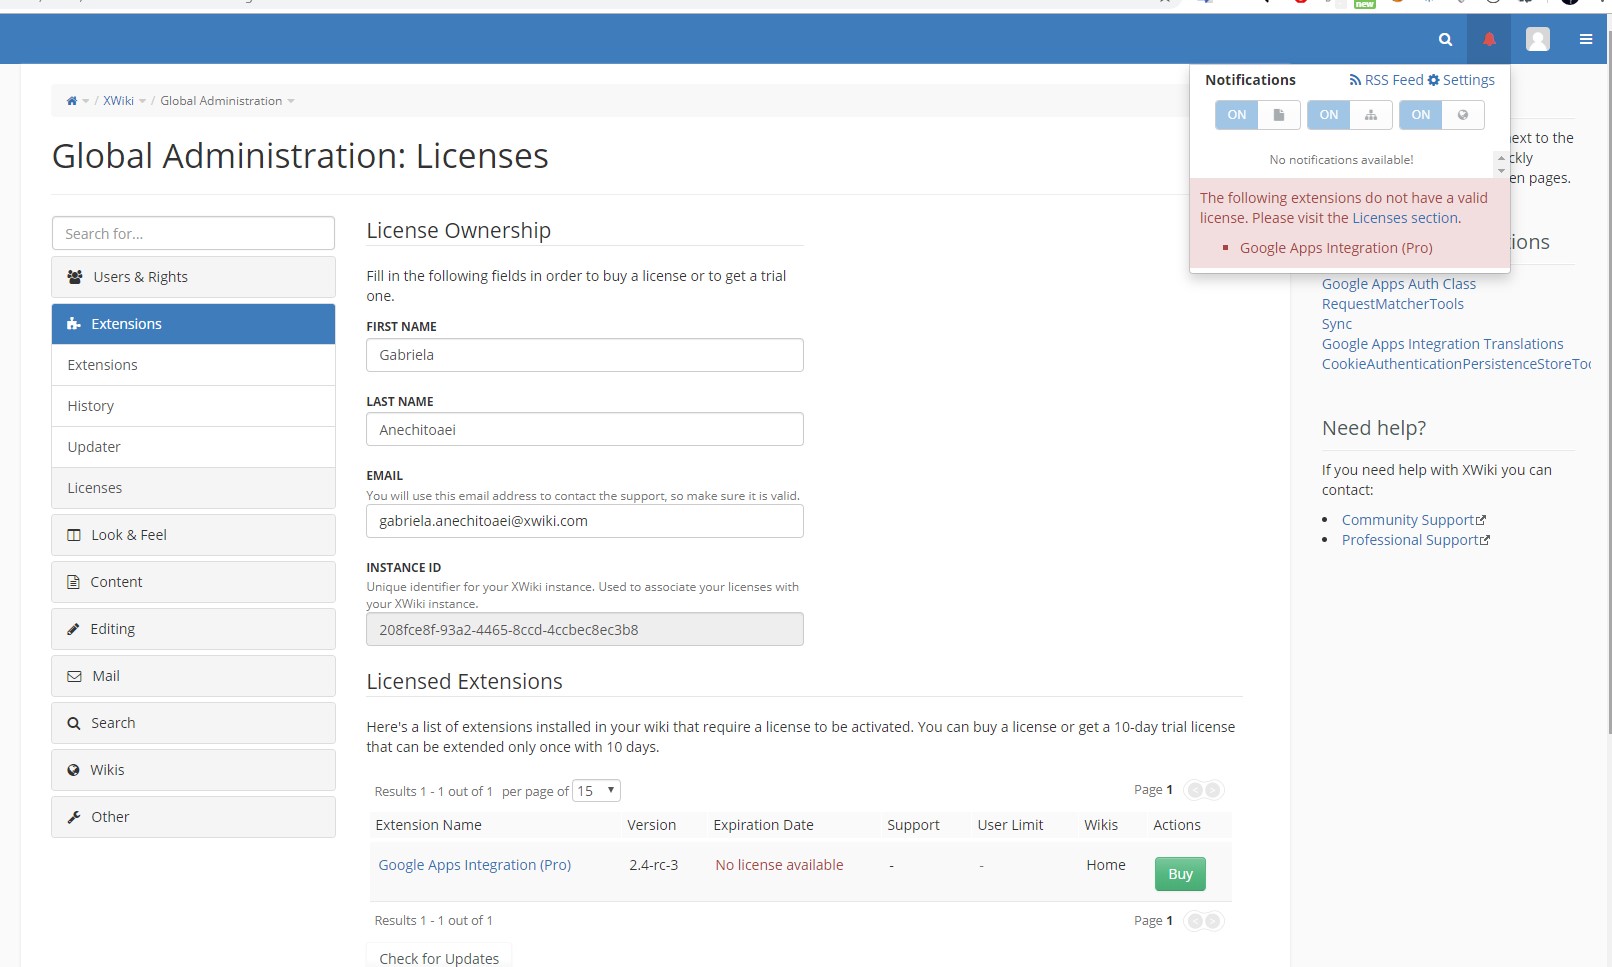Click the wrench icon beside Other
1612x967 pixels.
(73, 817)
